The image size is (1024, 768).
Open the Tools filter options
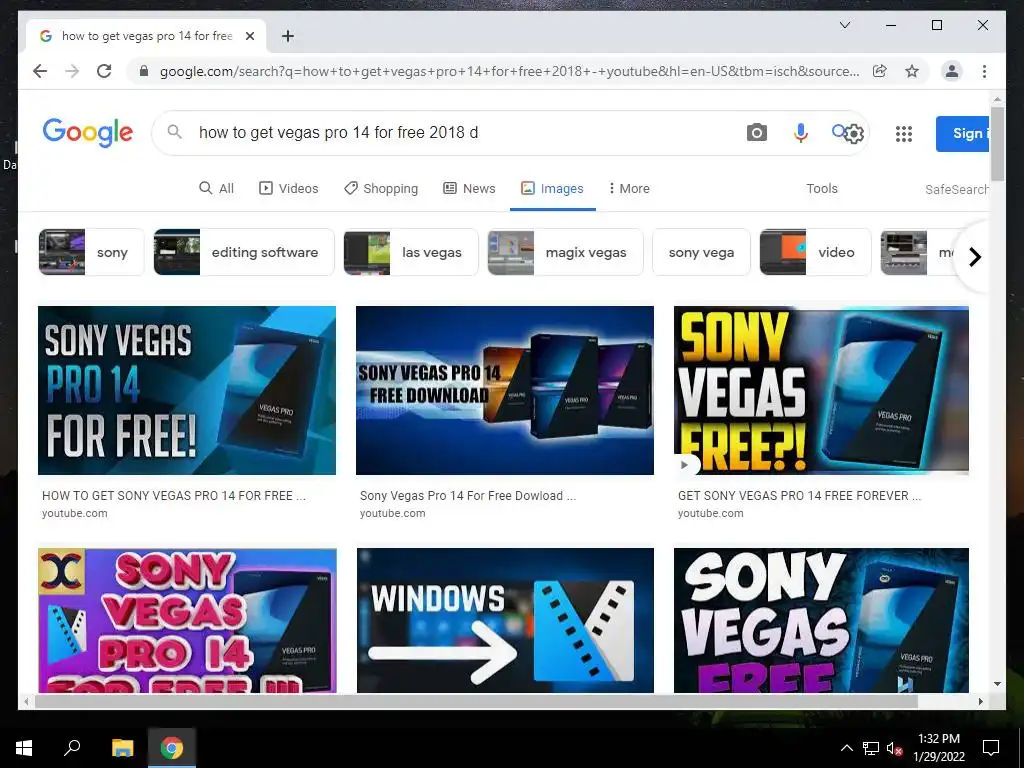coord(822,188)
